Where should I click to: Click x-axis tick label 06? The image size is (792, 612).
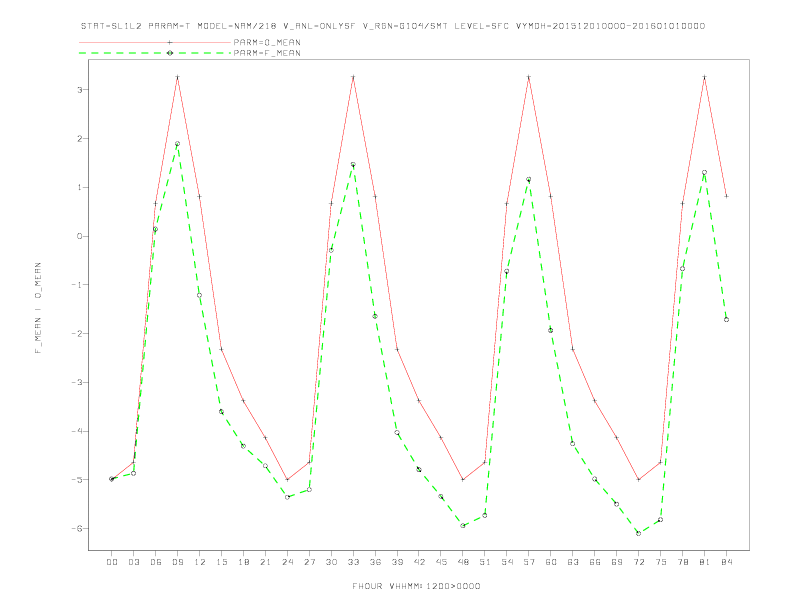pos(156,562)
